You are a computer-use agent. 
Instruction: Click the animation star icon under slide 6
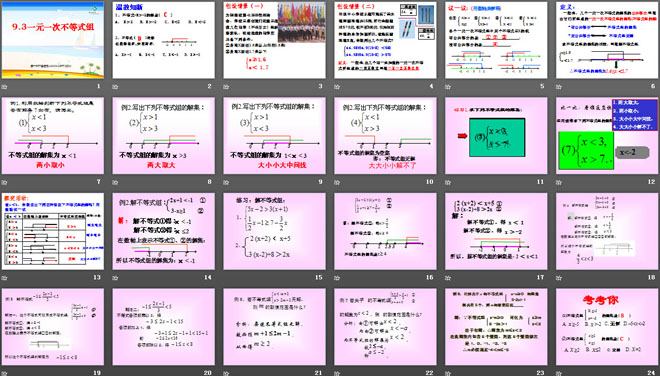click(559, 87)
